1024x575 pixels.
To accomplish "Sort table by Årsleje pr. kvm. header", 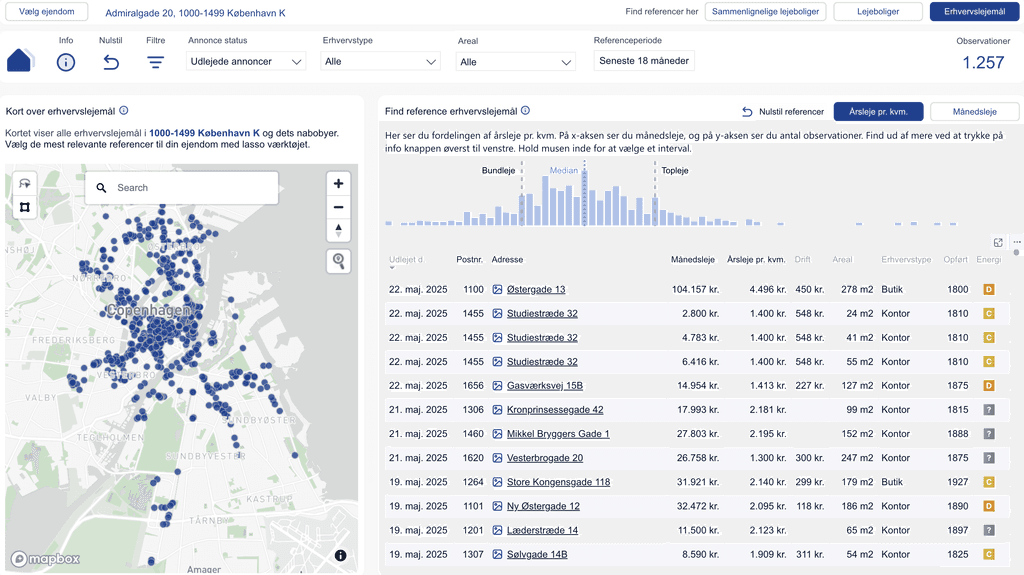I will click(756, 259).
